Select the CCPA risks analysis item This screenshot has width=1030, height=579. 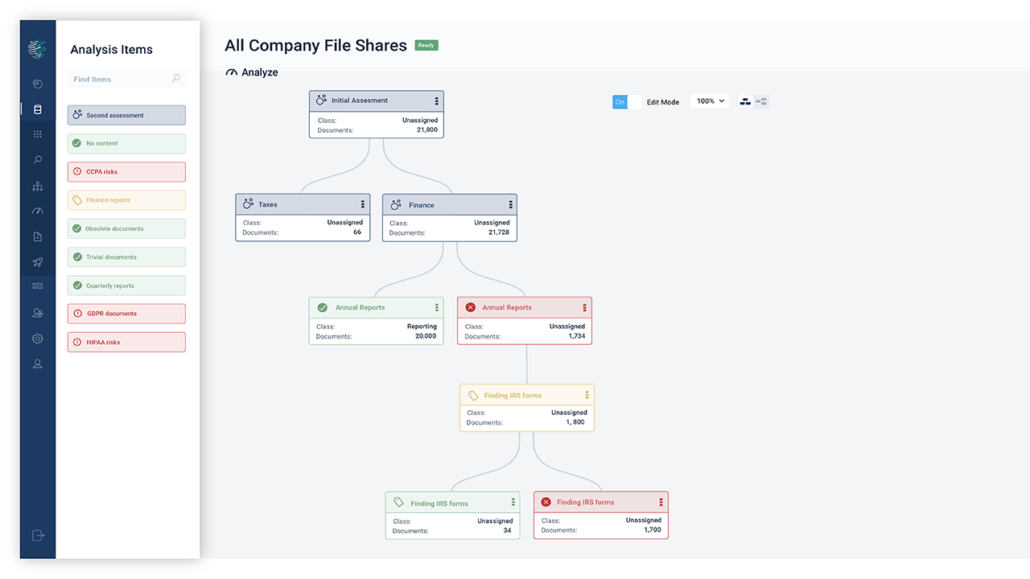pos(126,172)
